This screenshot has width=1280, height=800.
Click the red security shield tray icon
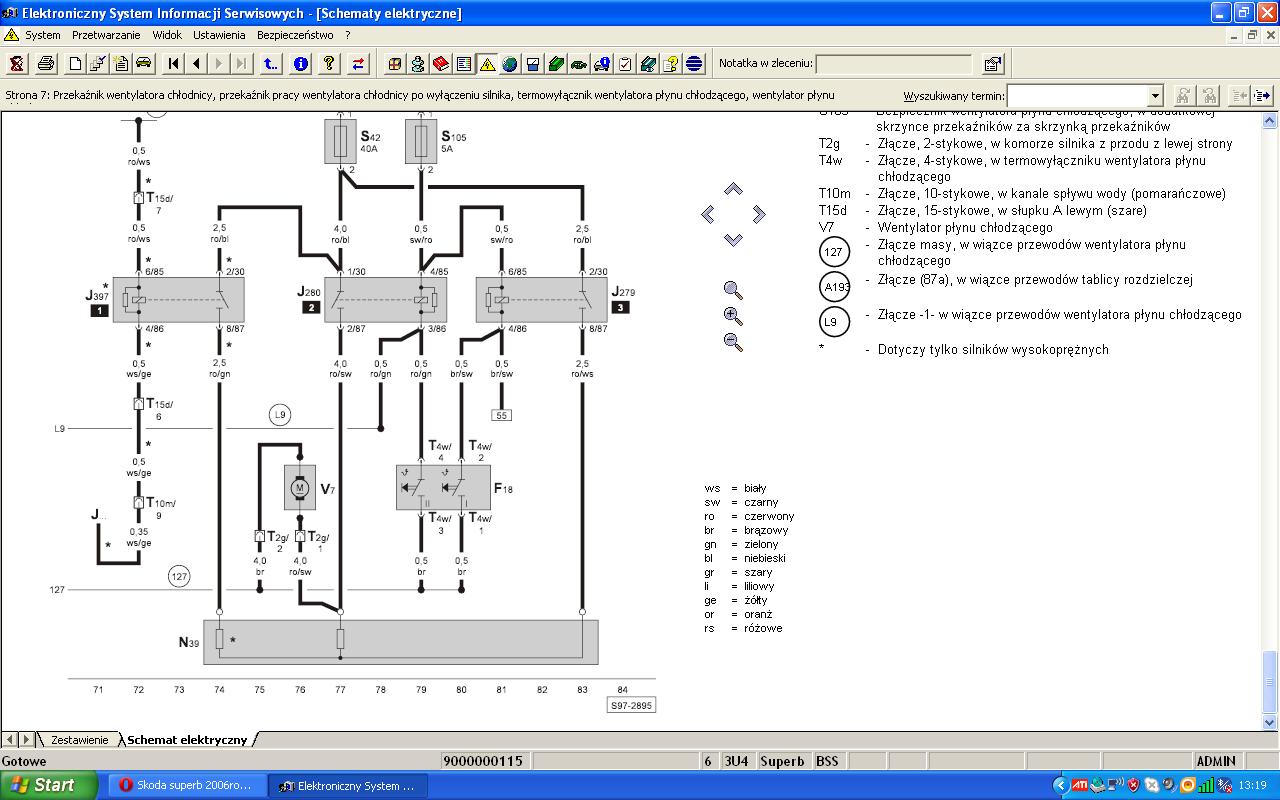pos(1133,785)
